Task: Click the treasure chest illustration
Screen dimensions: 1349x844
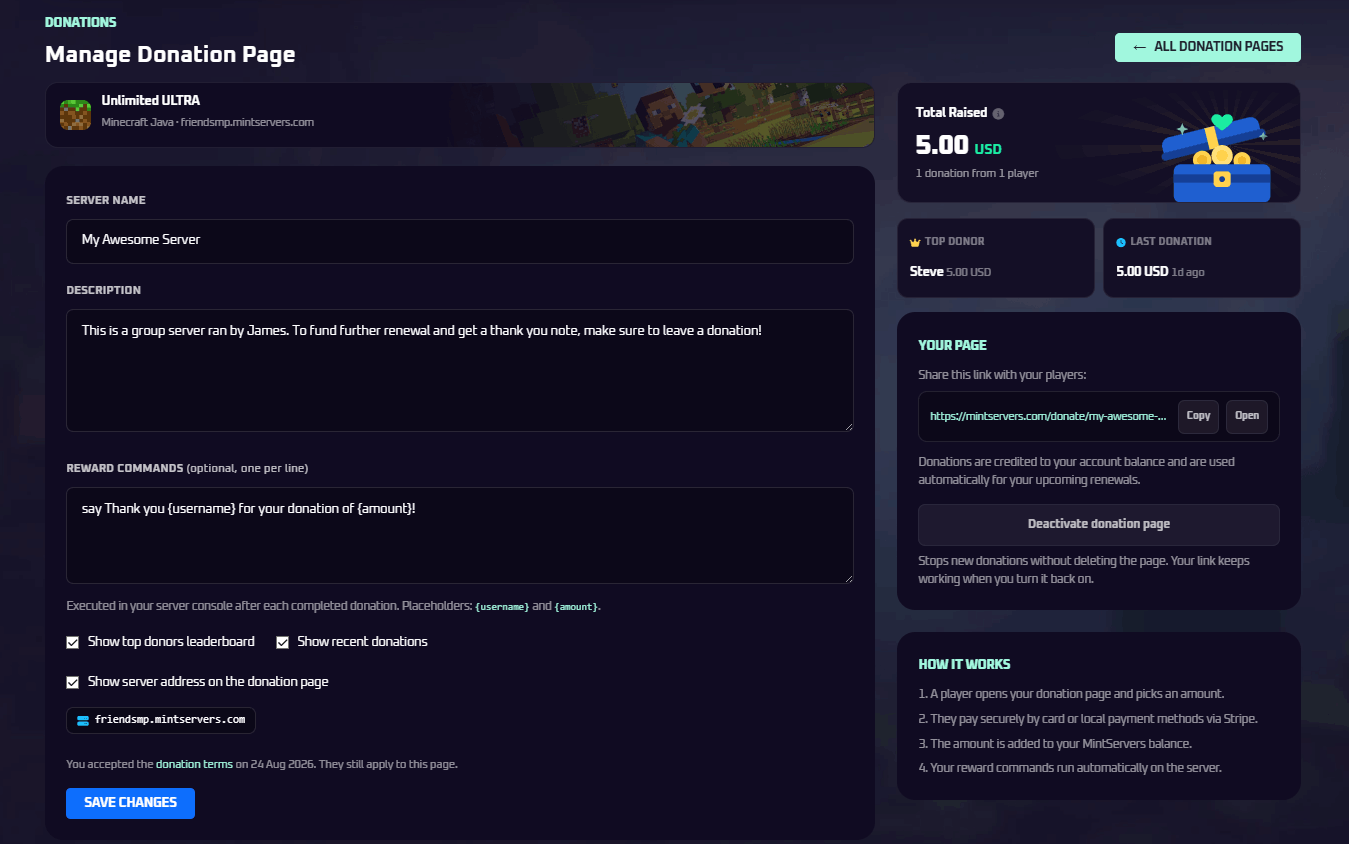Action: tap(1219, 158)
